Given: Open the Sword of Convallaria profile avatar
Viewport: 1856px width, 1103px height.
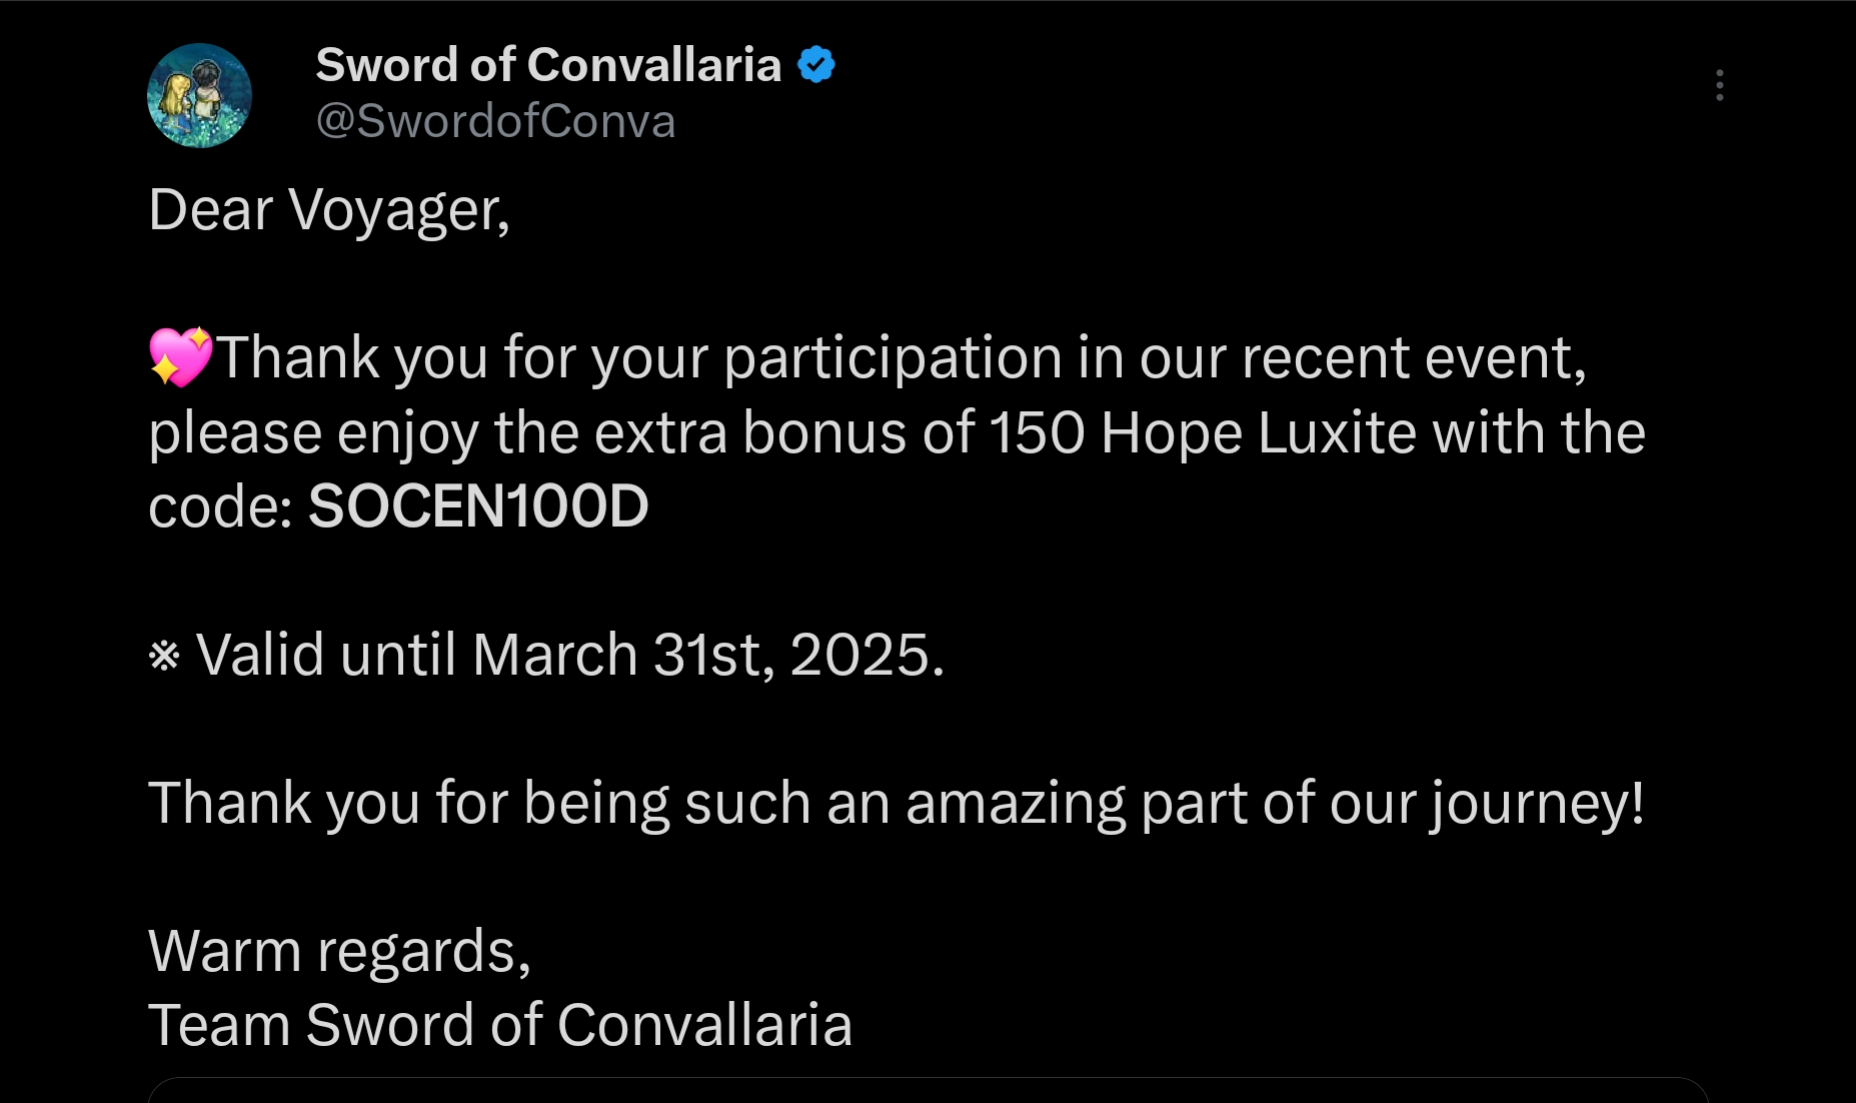Looking at the screenshot, I should point(199,95).
